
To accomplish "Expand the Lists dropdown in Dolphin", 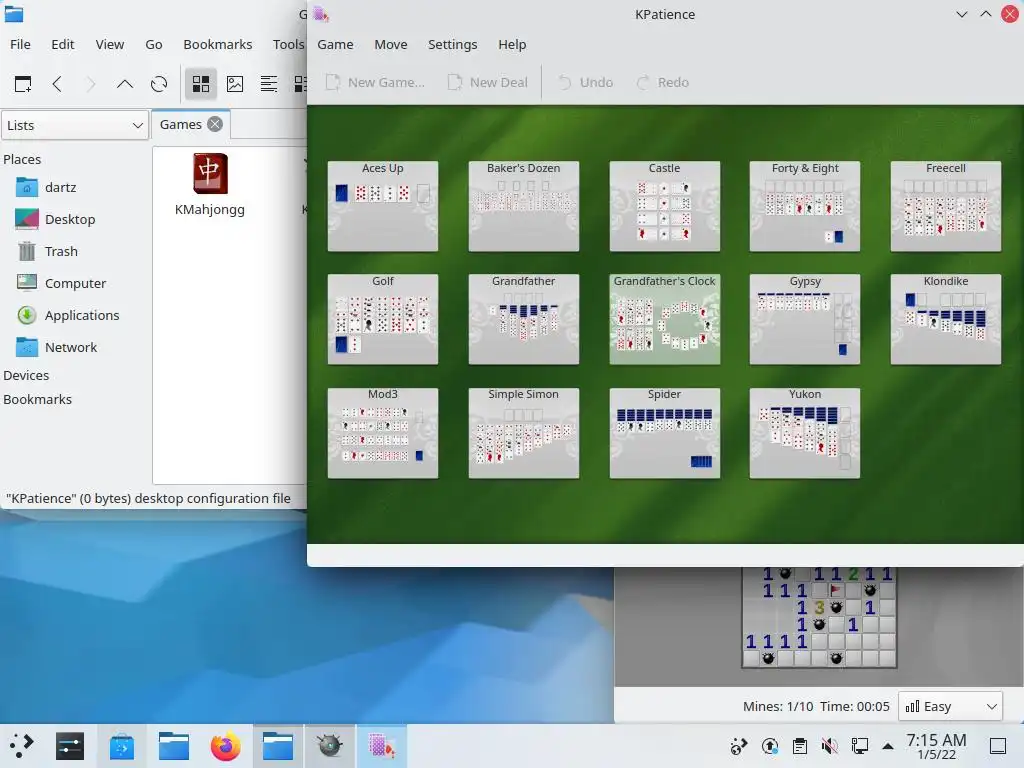I will [x=74, y=125].
